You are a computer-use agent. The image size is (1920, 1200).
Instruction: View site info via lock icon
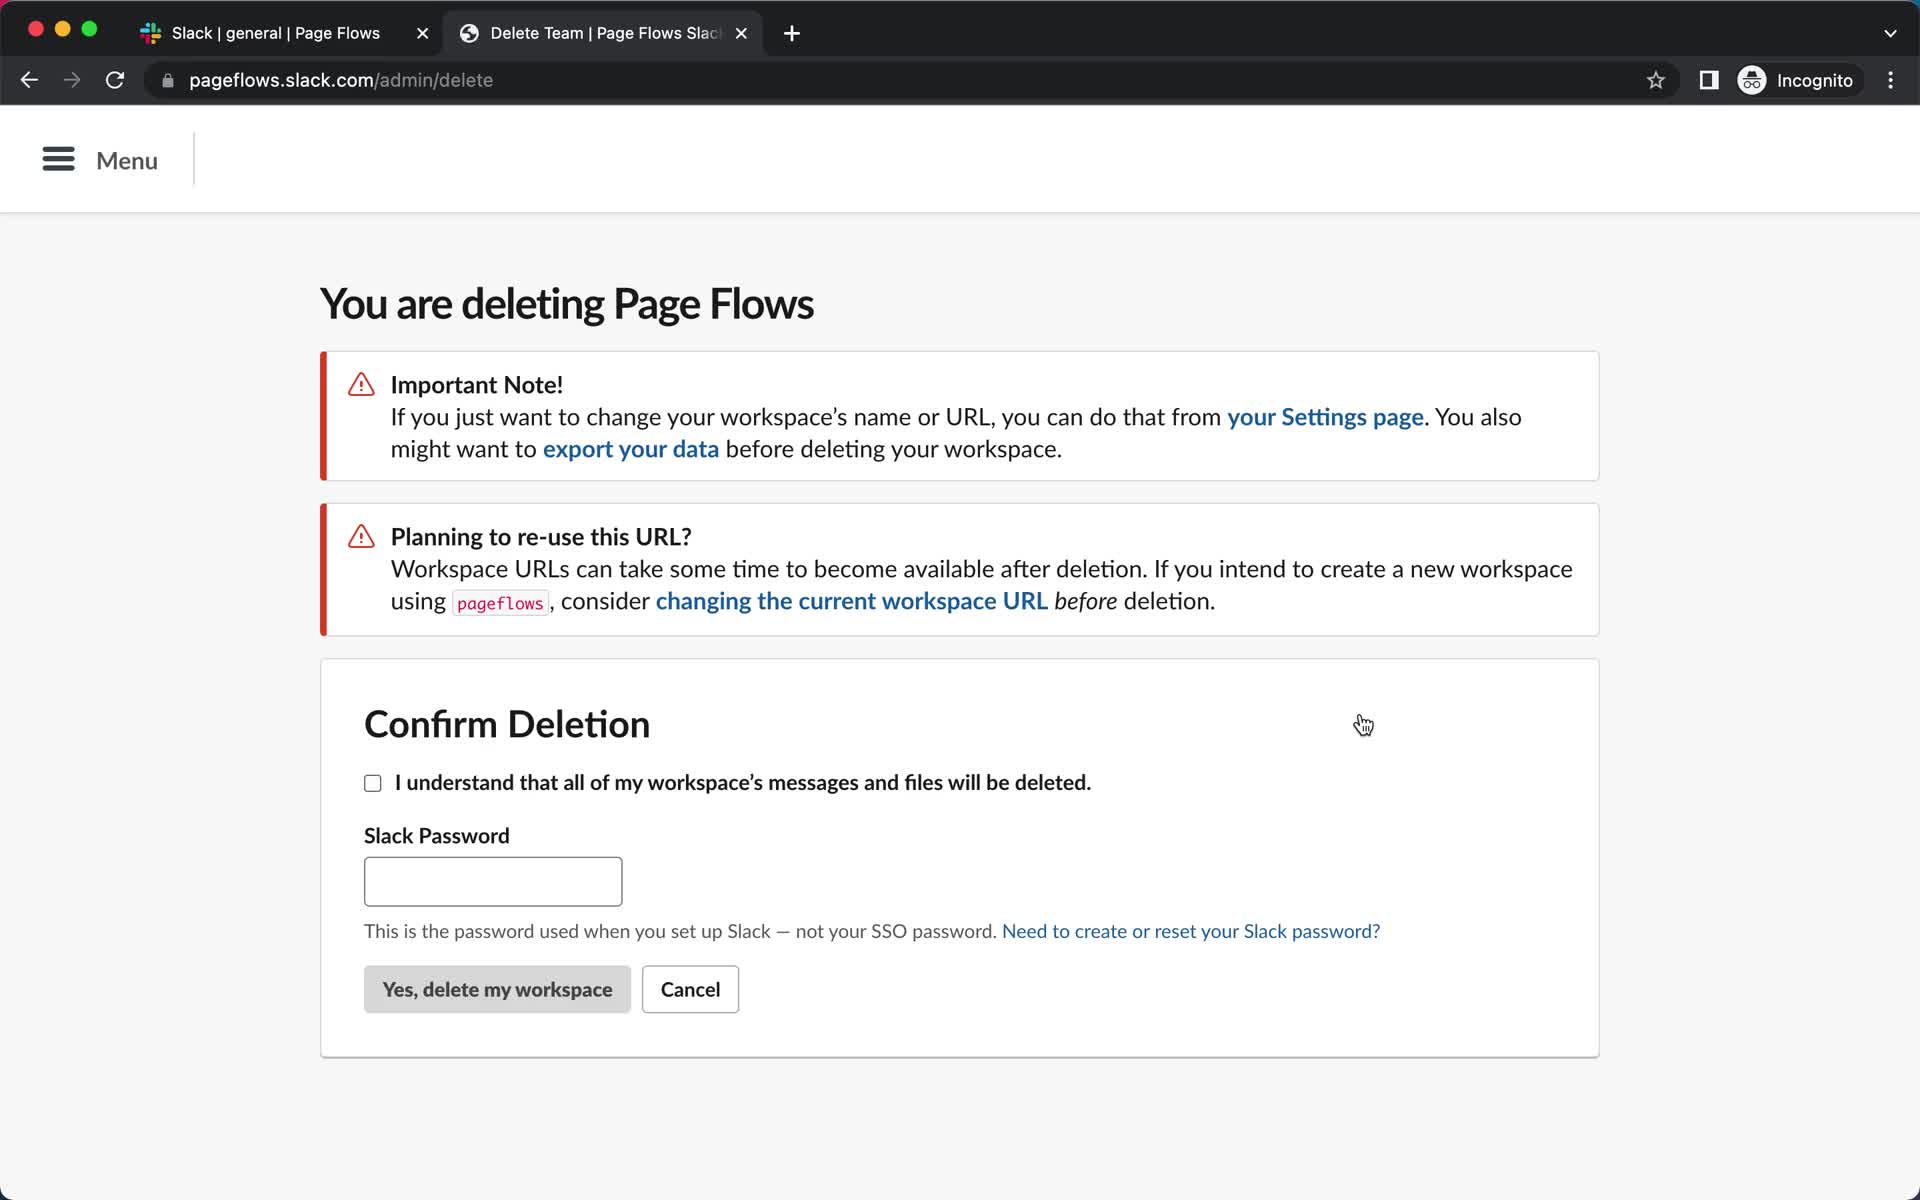point(168,80)
